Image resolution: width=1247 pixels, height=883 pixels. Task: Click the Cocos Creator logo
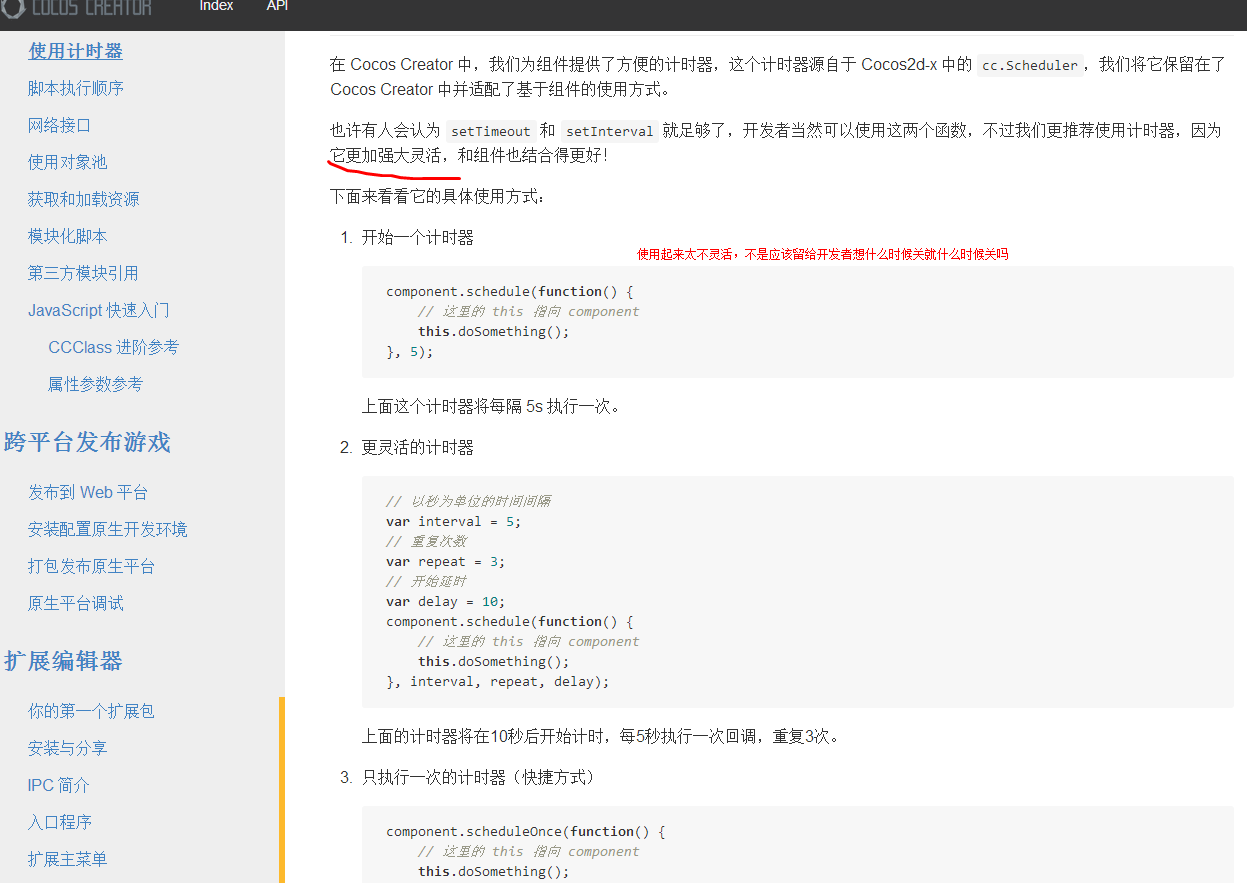pyautogui.click(x=78, y=8)
